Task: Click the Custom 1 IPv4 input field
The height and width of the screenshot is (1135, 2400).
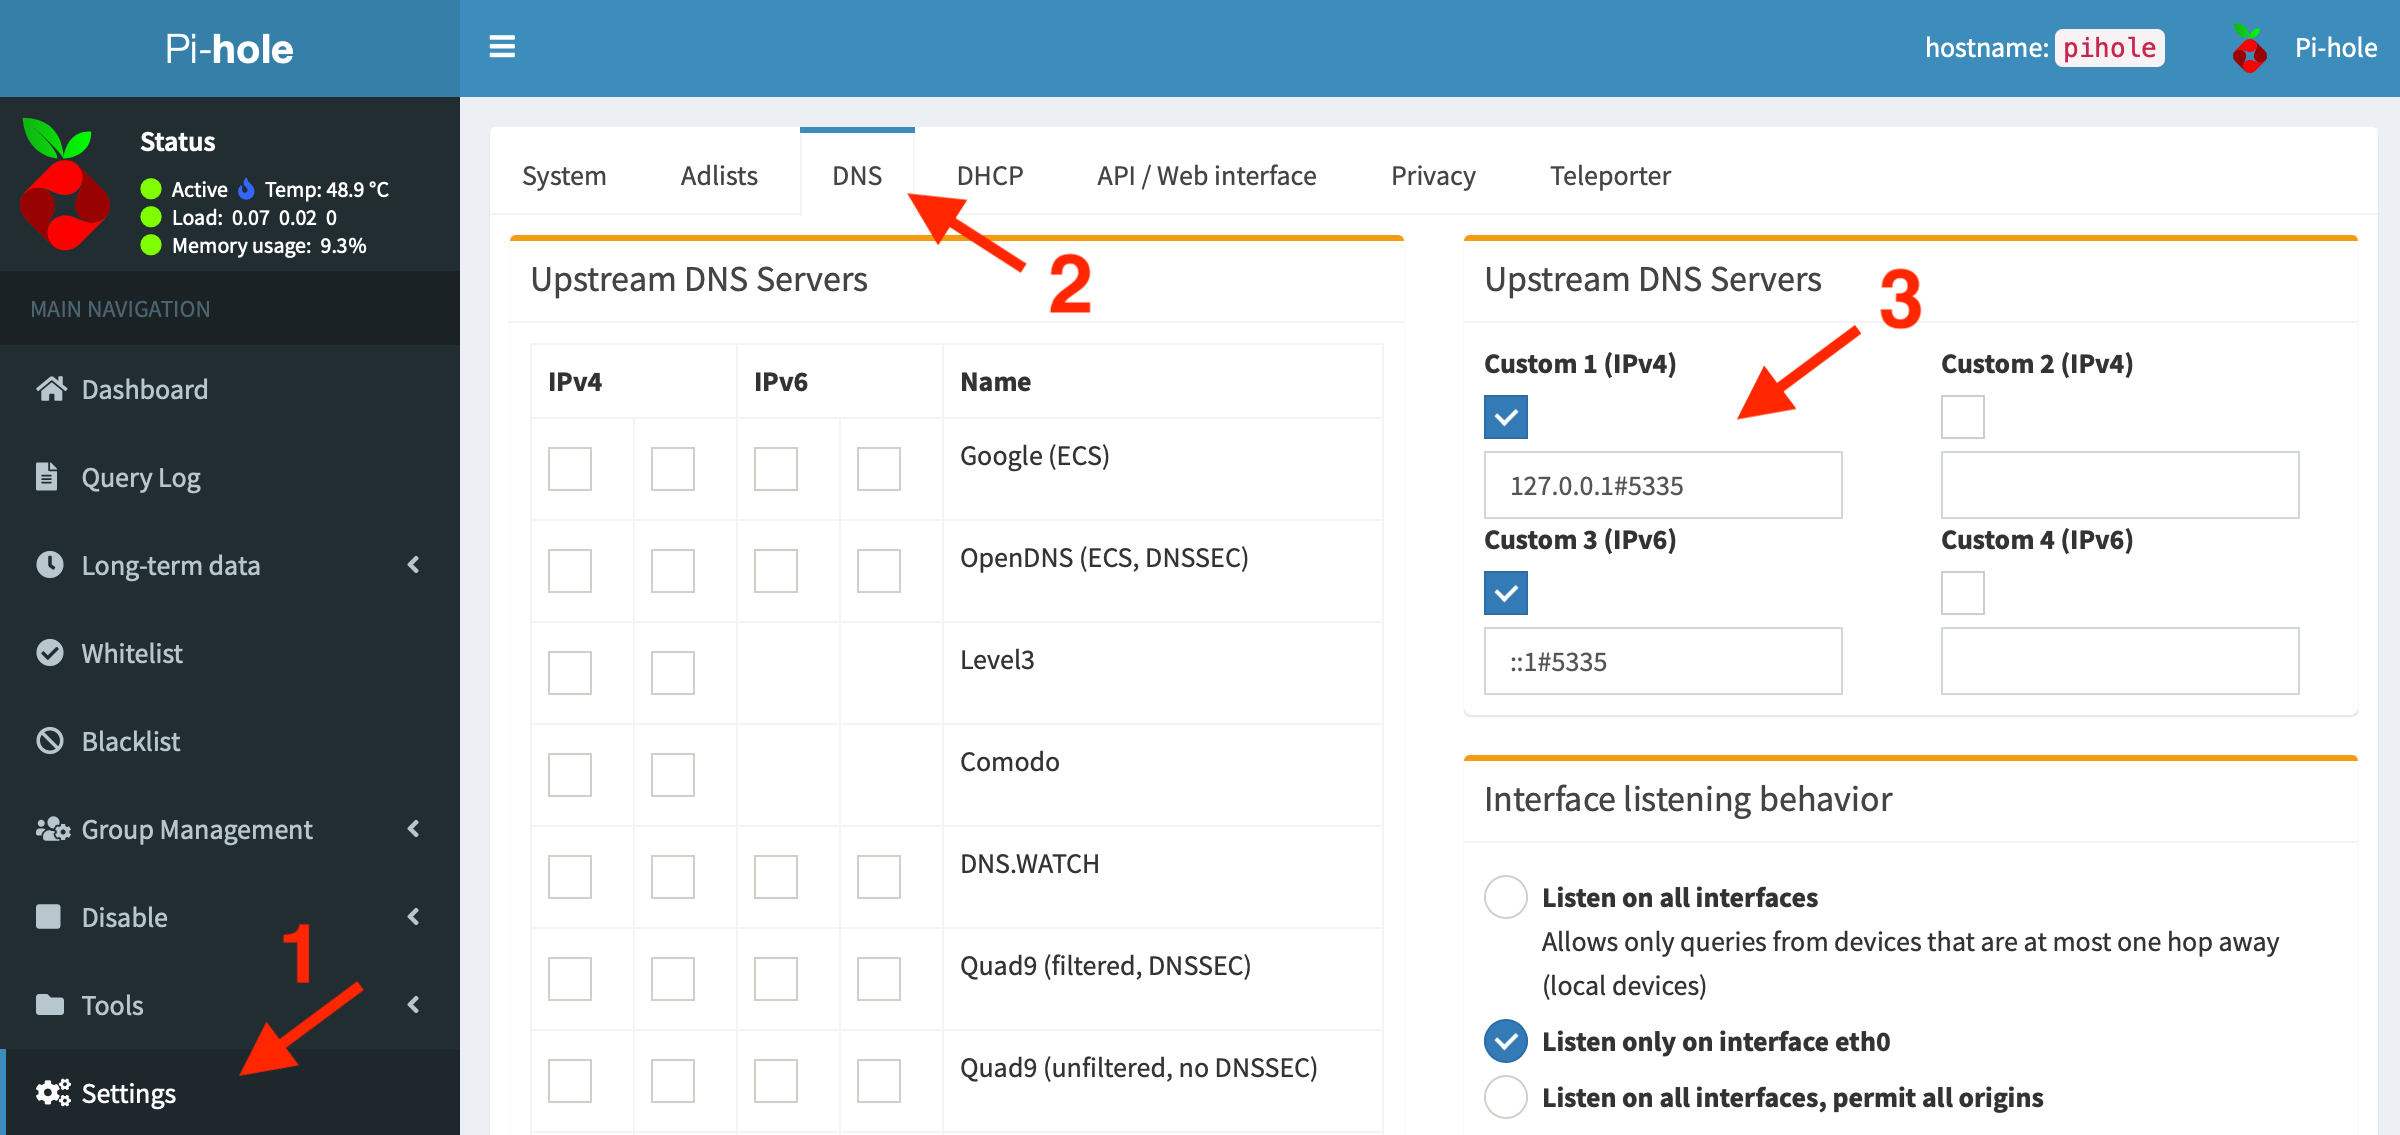Action: (x=1662, y=485)
